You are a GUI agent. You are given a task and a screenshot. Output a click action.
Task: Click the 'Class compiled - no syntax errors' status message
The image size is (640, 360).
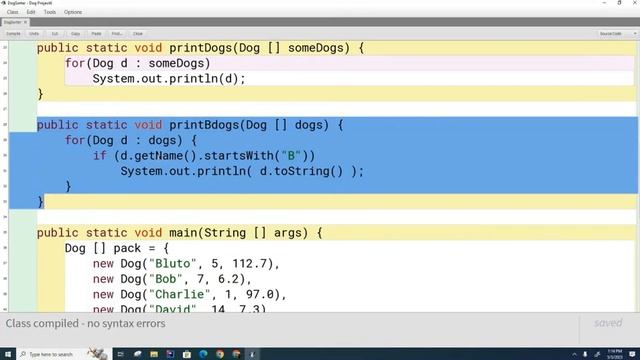(x=86, y=323)
